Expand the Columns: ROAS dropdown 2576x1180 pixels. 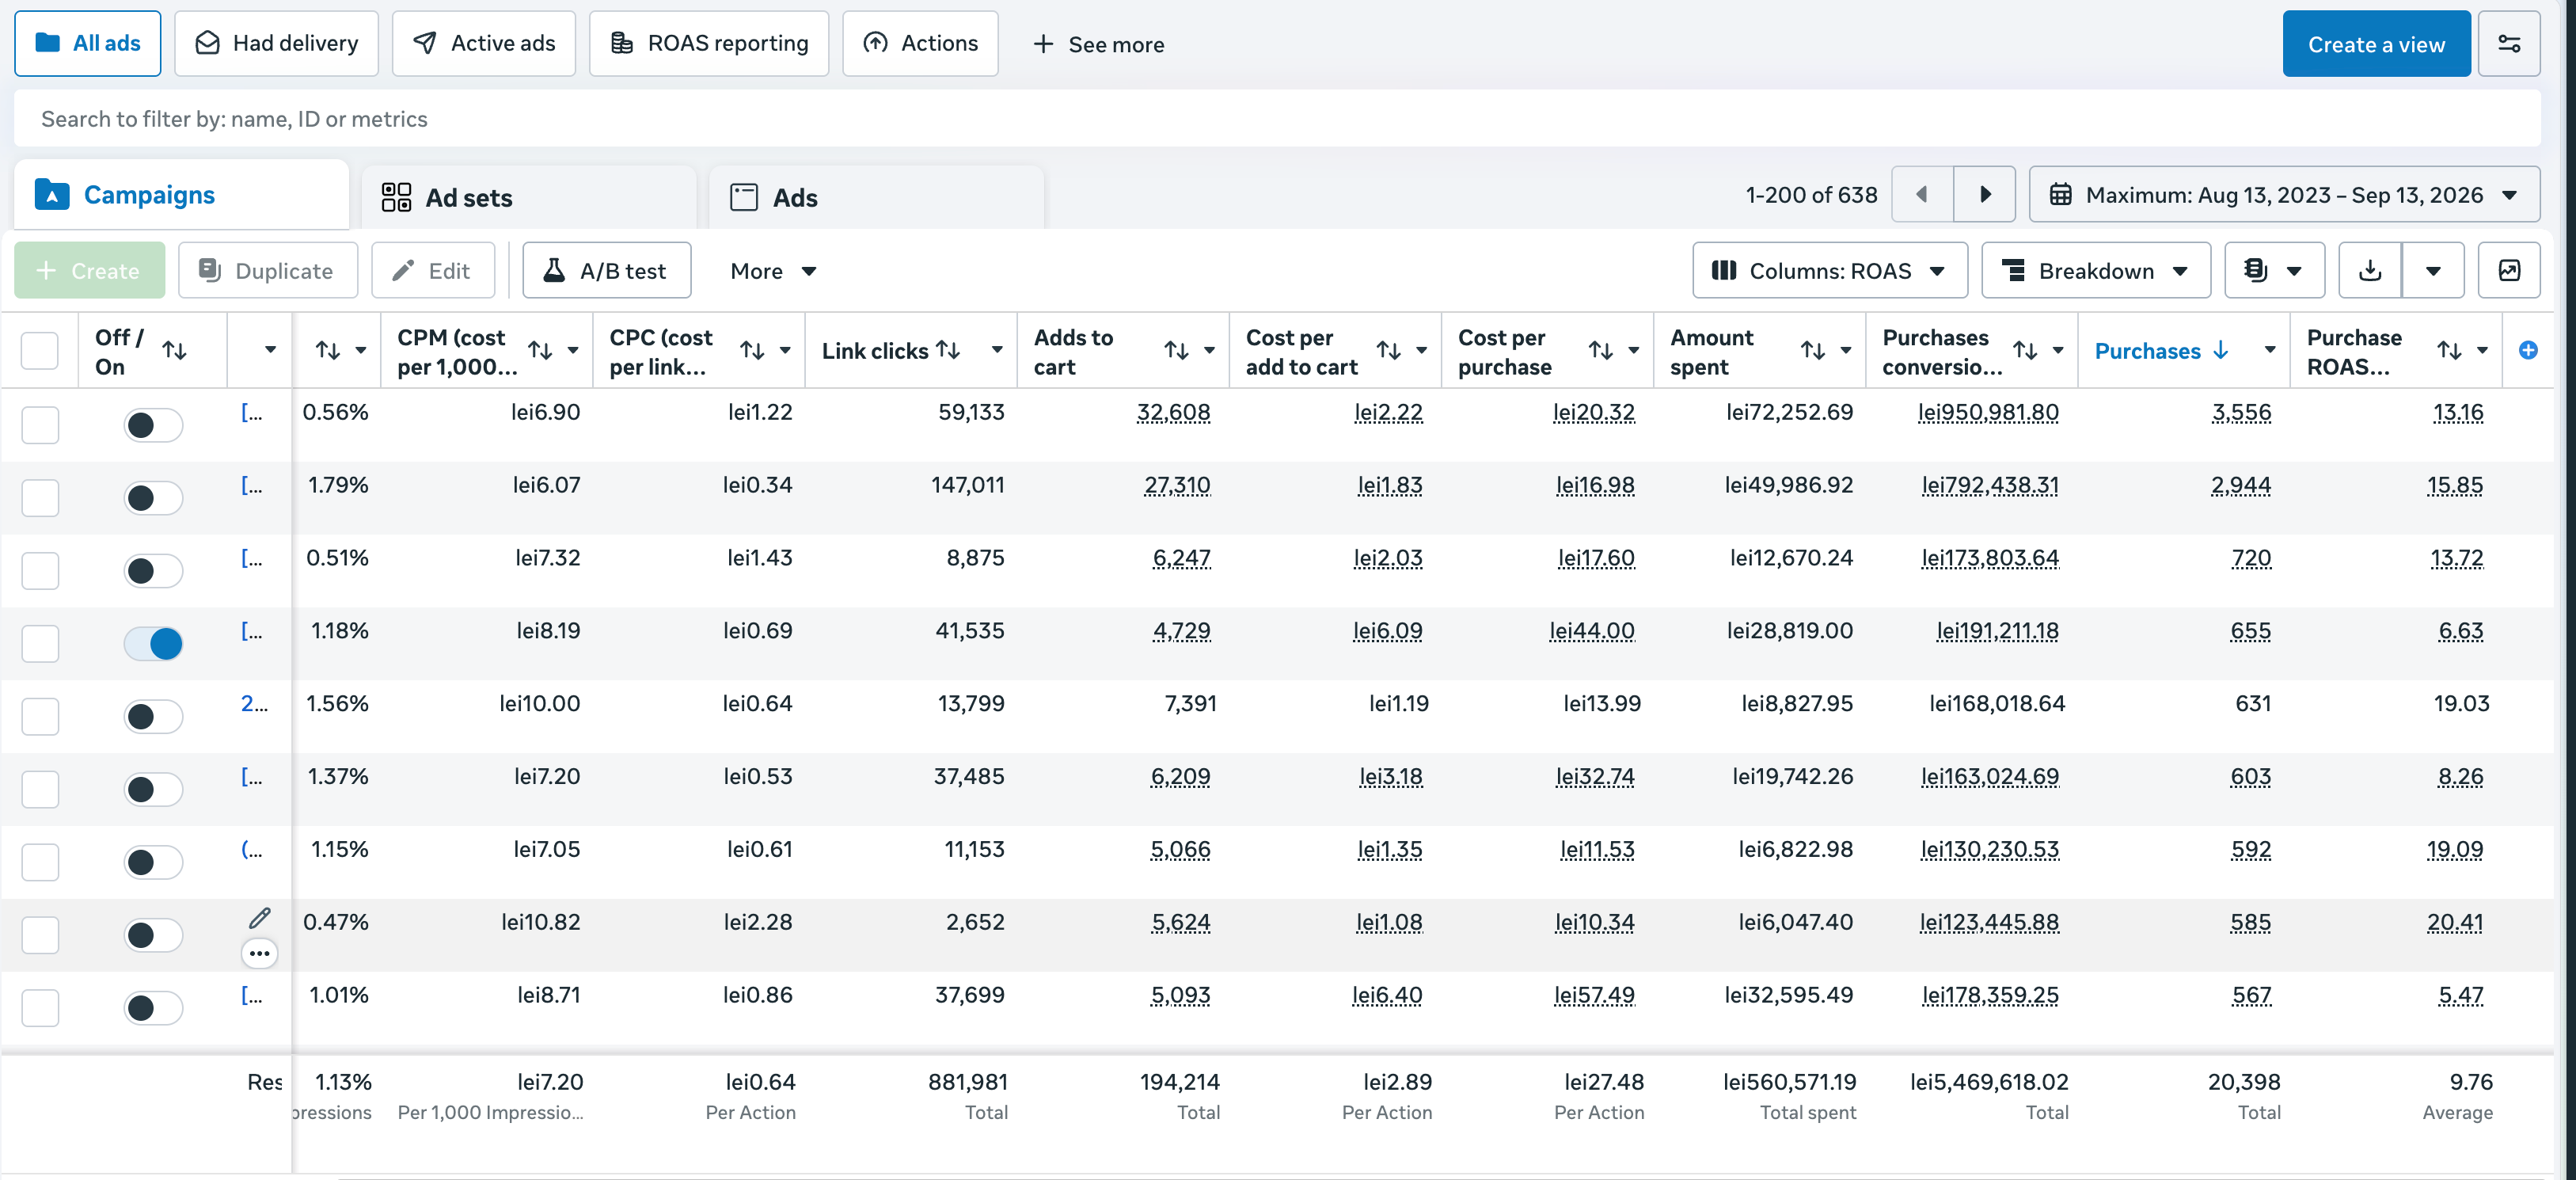coord(1829,270)
